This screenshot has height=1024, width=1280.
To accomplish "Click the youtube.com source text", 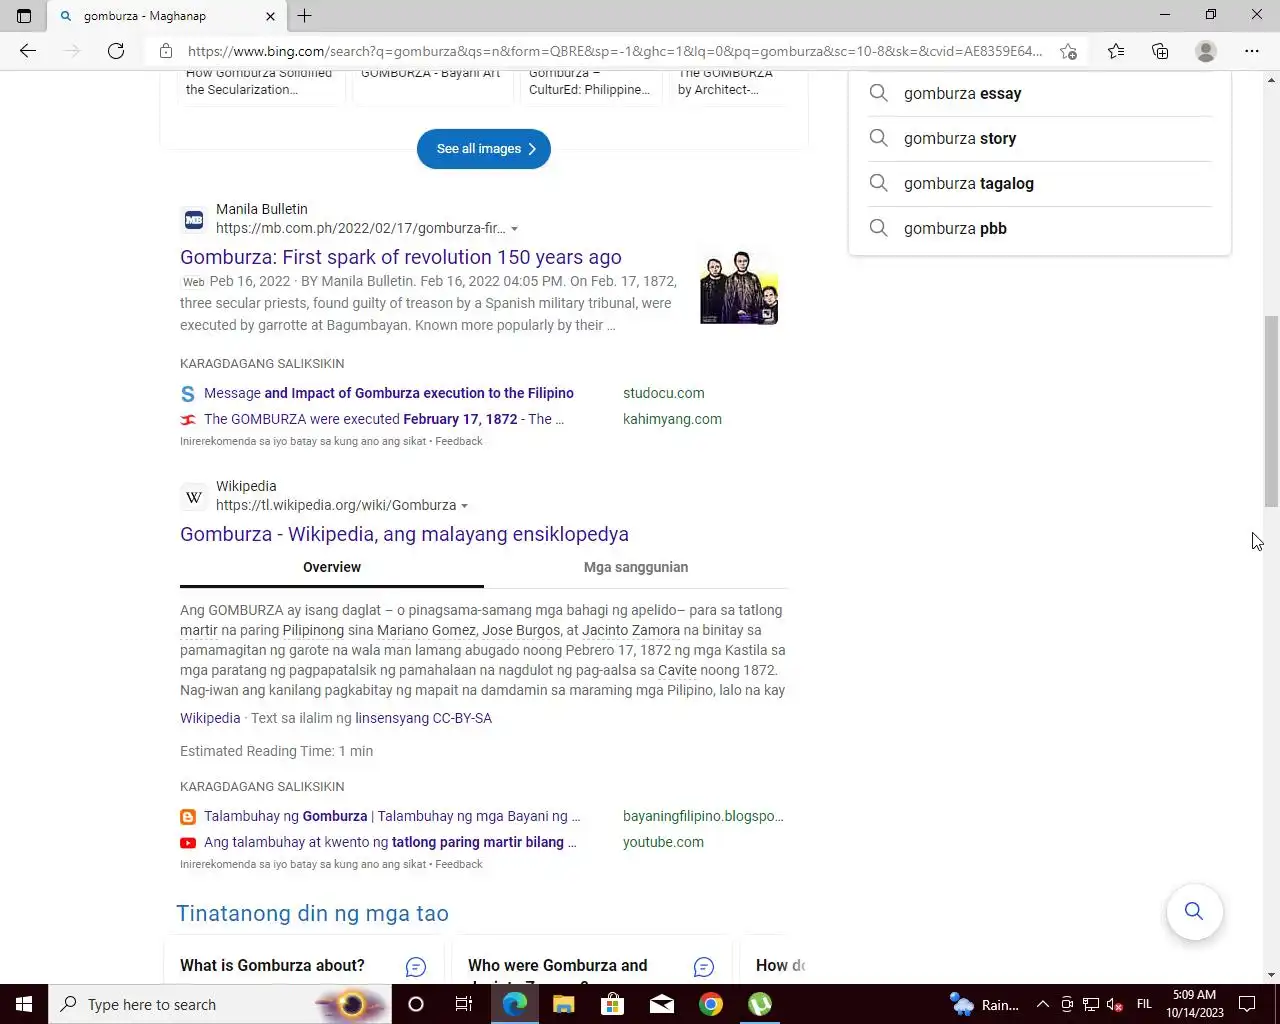I will pyautogui.click(x=663, y=842).
